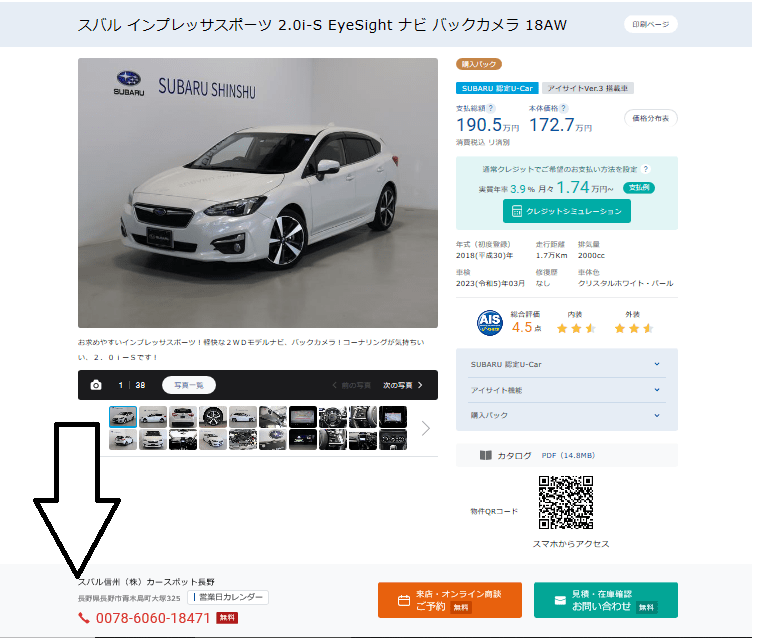Click dealer name スバル信州（株）カースポット長野
Image resolution: width=767 pixels, height=641 pixels.
[x=146, y=582]
